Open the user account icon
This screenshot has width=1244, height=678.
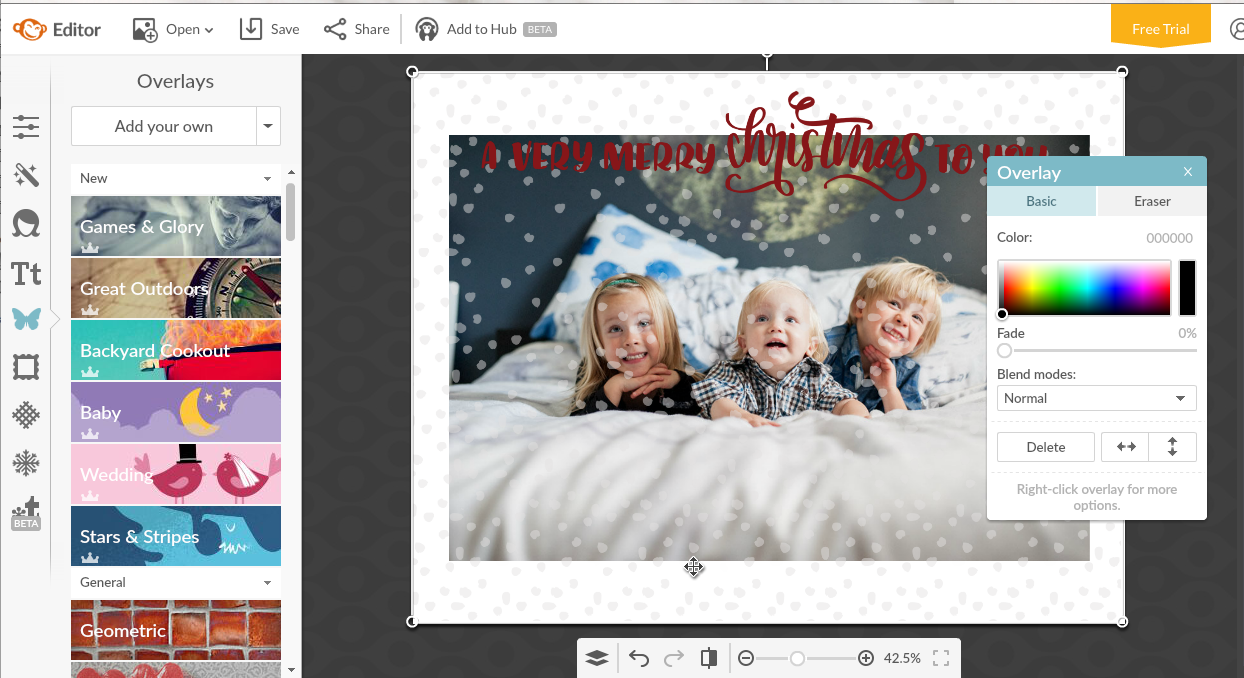(x=1237, y=29)
